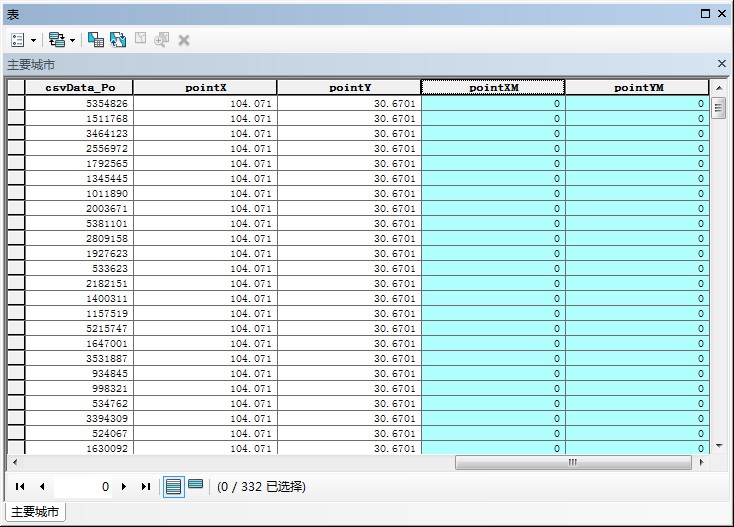Image resolution: width=734 pixels, height=527 pixels.
Task: Go to first record
Action: (x=21, y=487)
